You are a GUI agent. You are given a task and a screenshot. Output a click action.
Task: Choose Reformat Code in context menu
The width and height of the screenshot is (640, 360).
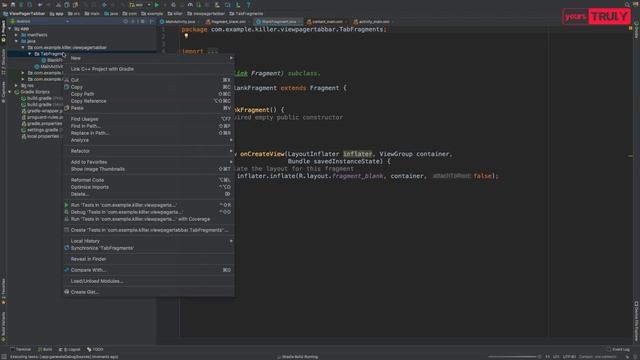click(x=149, y=180)
